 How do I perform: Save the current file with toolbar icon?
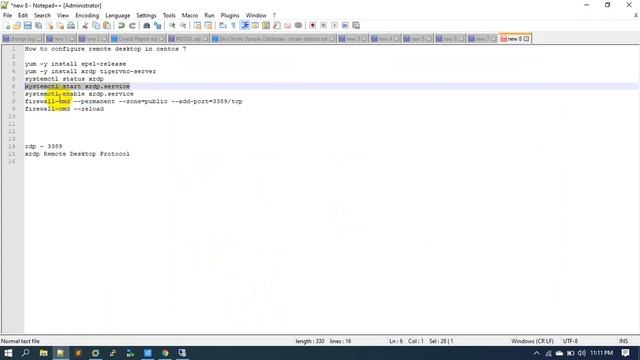tap(28, 25)
